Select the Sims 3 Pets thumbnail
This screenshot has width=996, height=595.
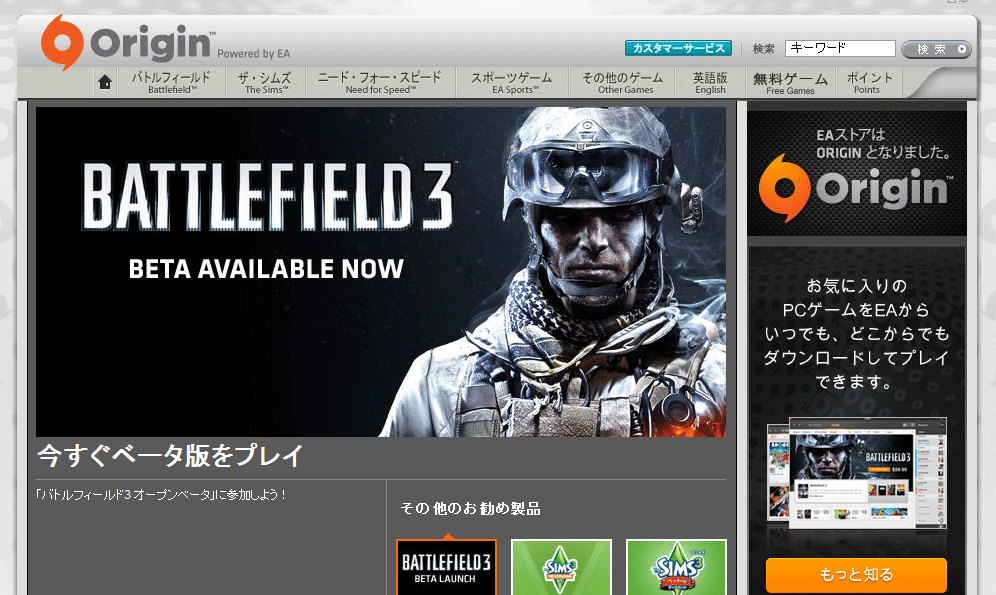coord(676,567)
